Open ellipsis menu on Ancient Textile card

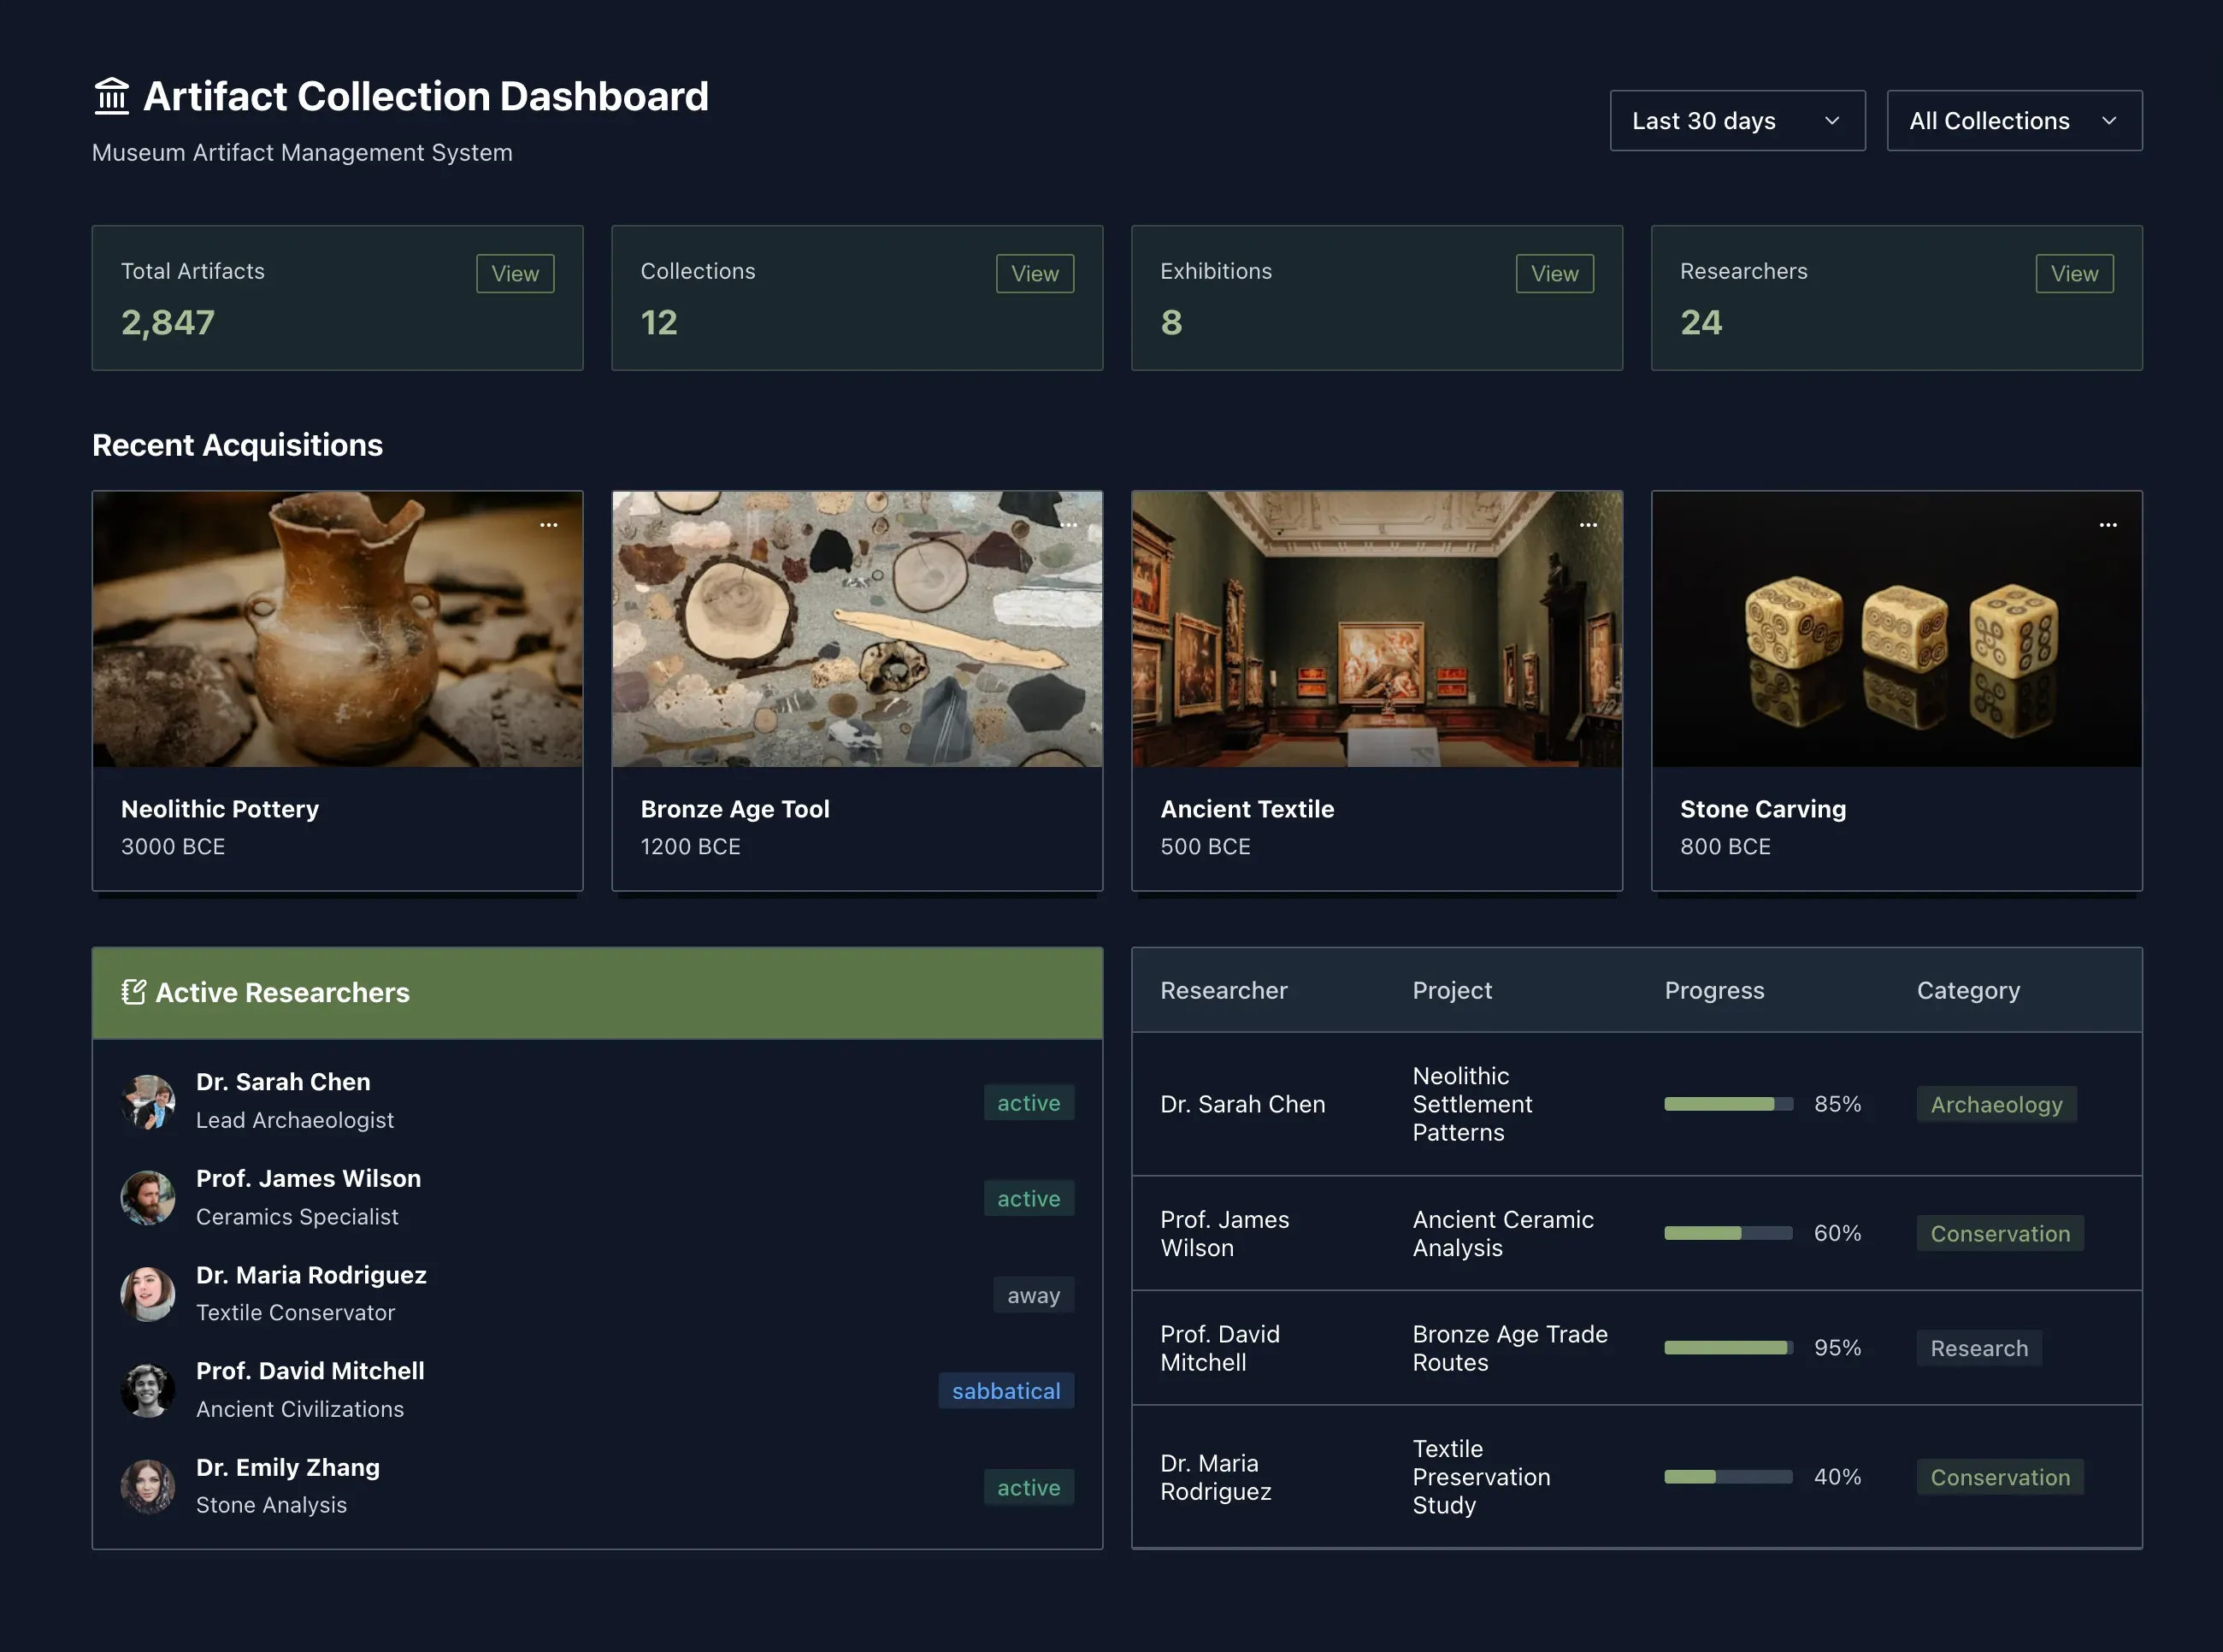pos(1588,525)
